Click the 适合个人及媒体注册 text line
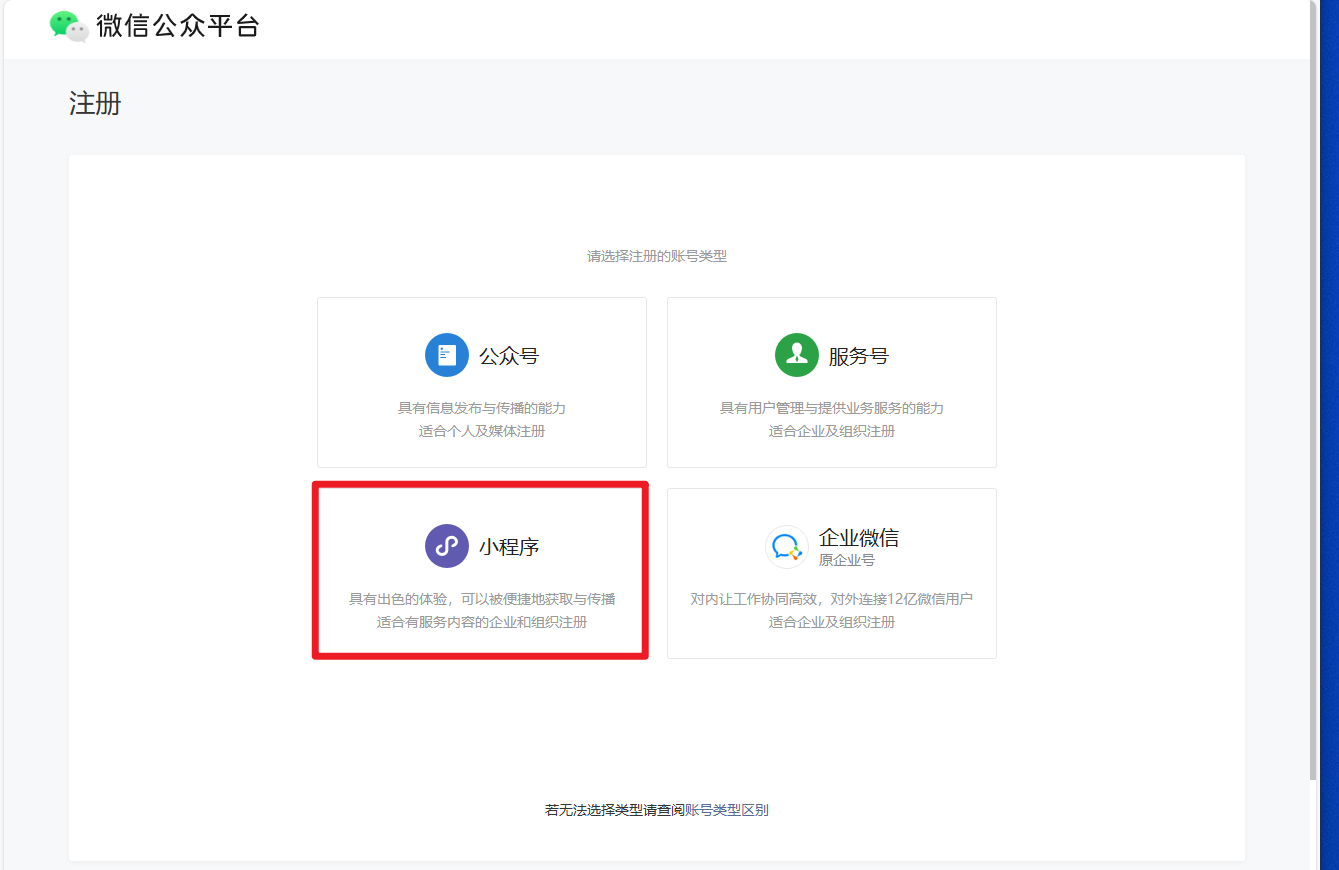The image size is (1339, 870). pos(482,431)
